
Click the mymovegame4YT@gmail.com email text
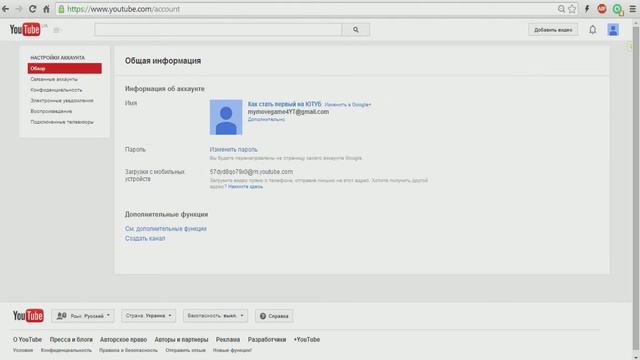(288, 112)
